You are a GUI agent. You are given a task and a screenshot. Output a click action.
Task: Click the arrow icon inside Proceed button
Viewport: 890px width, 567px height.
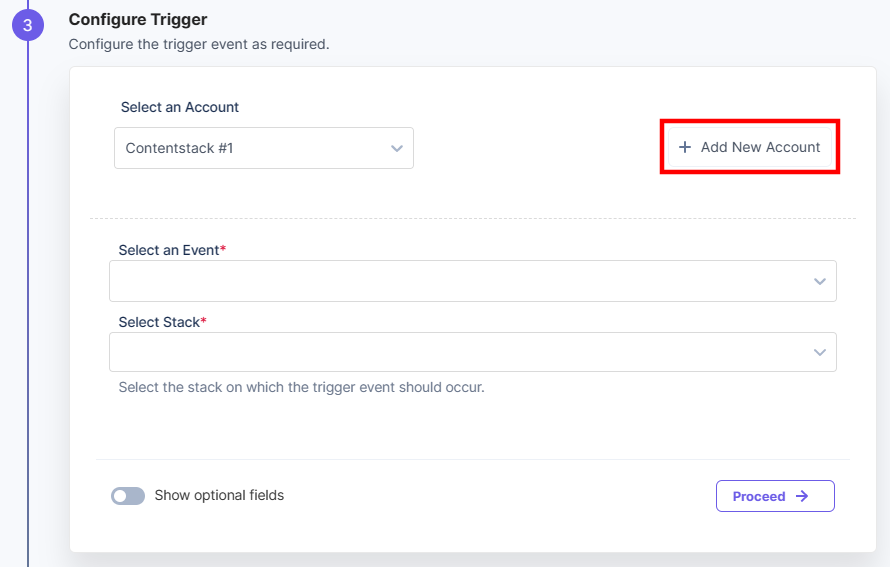coord(802,496)
